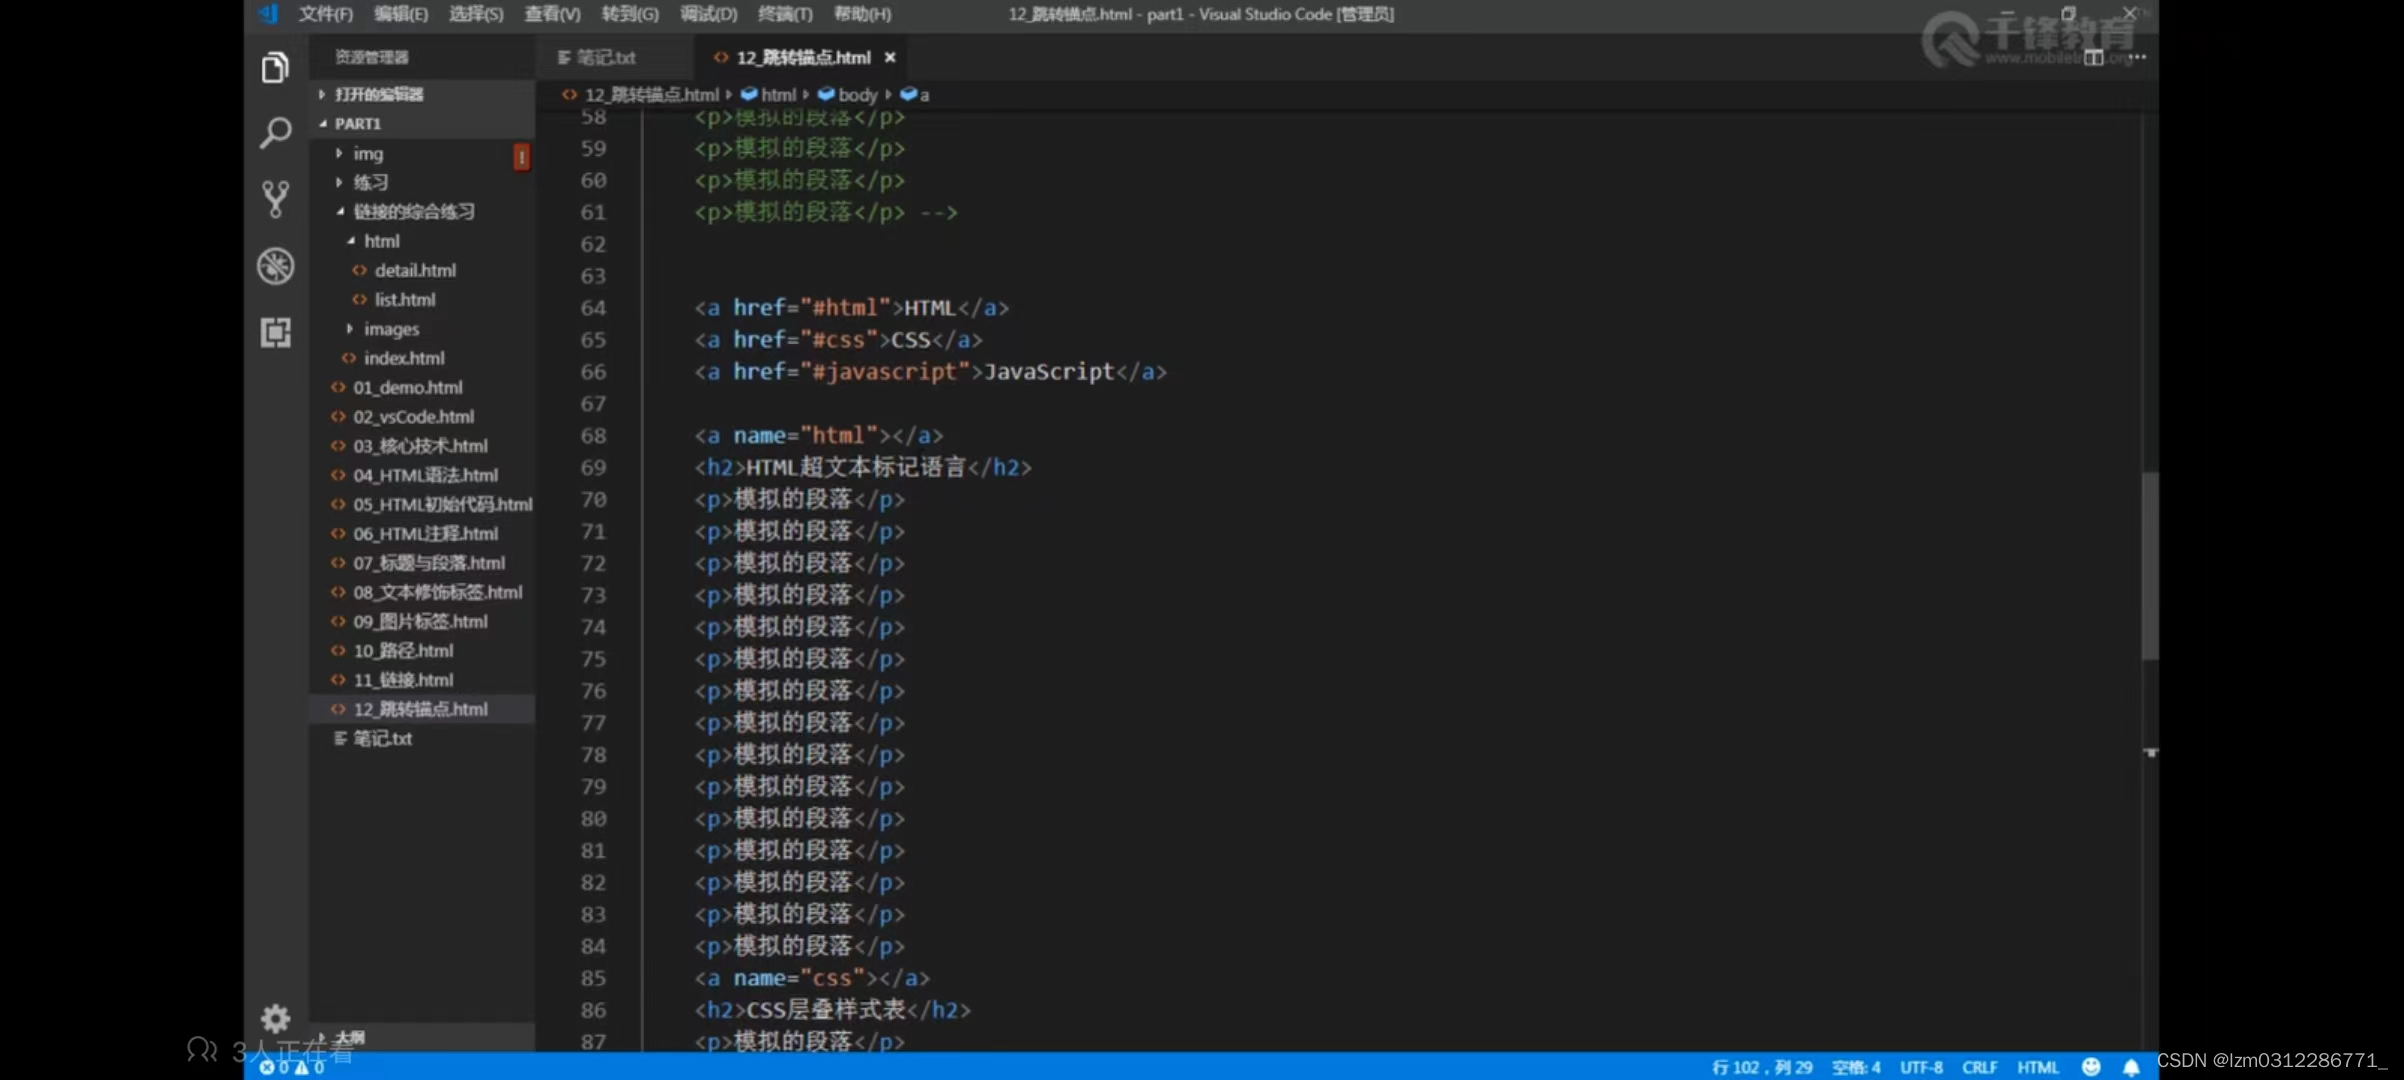
Task: Open 09_图片标签.html file
Action: [x=423, y=621]
